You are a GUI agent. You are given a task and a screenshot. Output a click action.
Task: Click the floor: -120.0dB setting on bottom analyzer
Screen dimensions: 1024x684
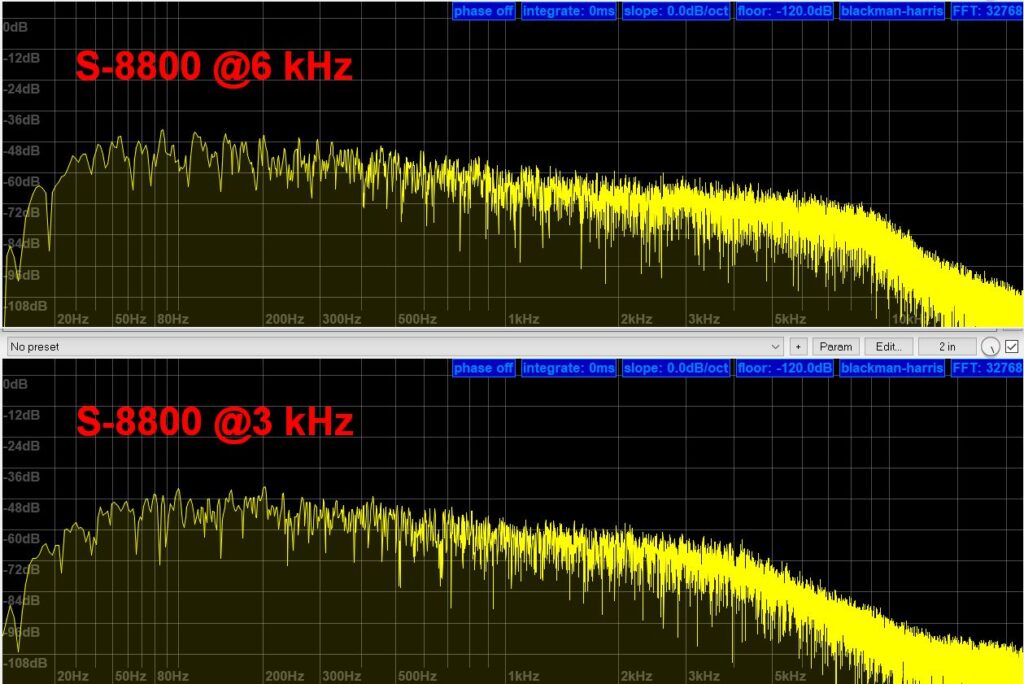pyautogui.click(x=783, y=368)
